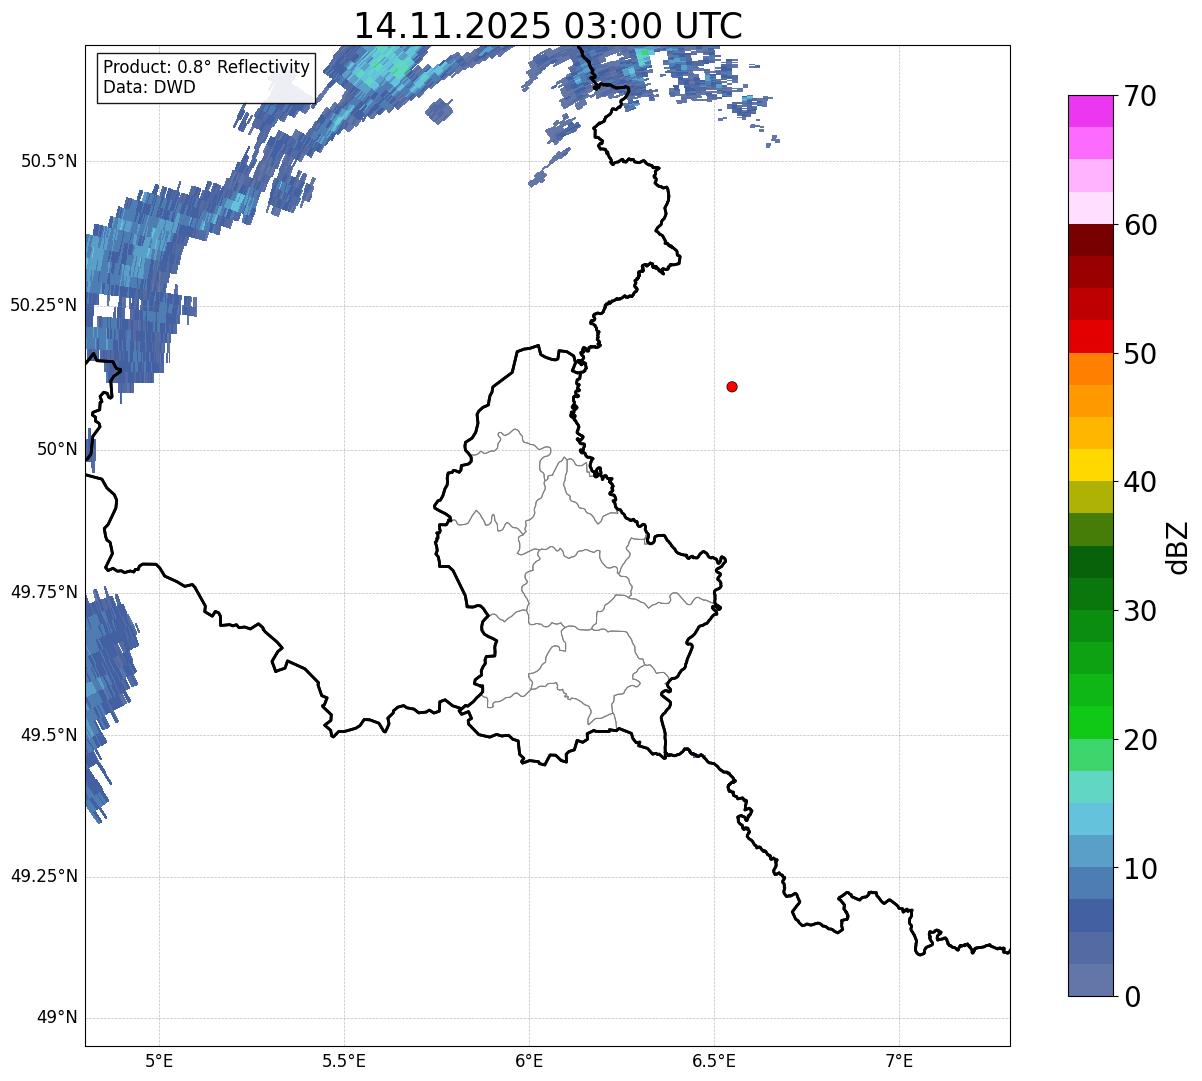Pick the bright yellow colorbar segment above 40

(1090, 465)
